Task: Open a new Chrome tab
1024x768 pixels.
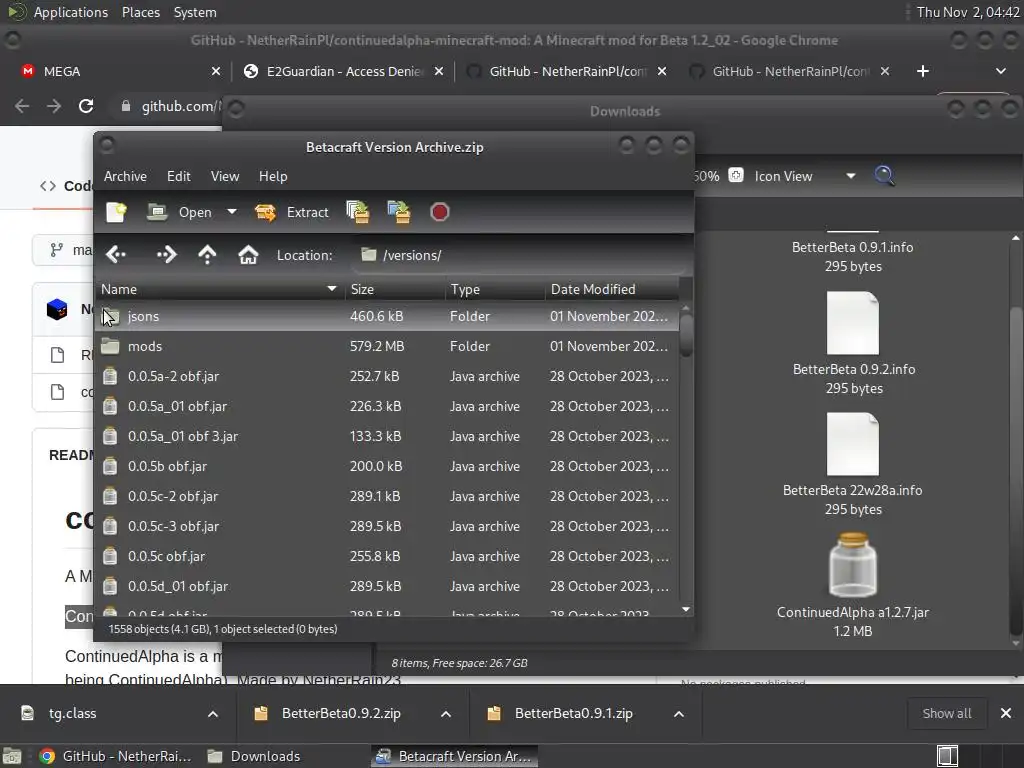Action: 922,71
